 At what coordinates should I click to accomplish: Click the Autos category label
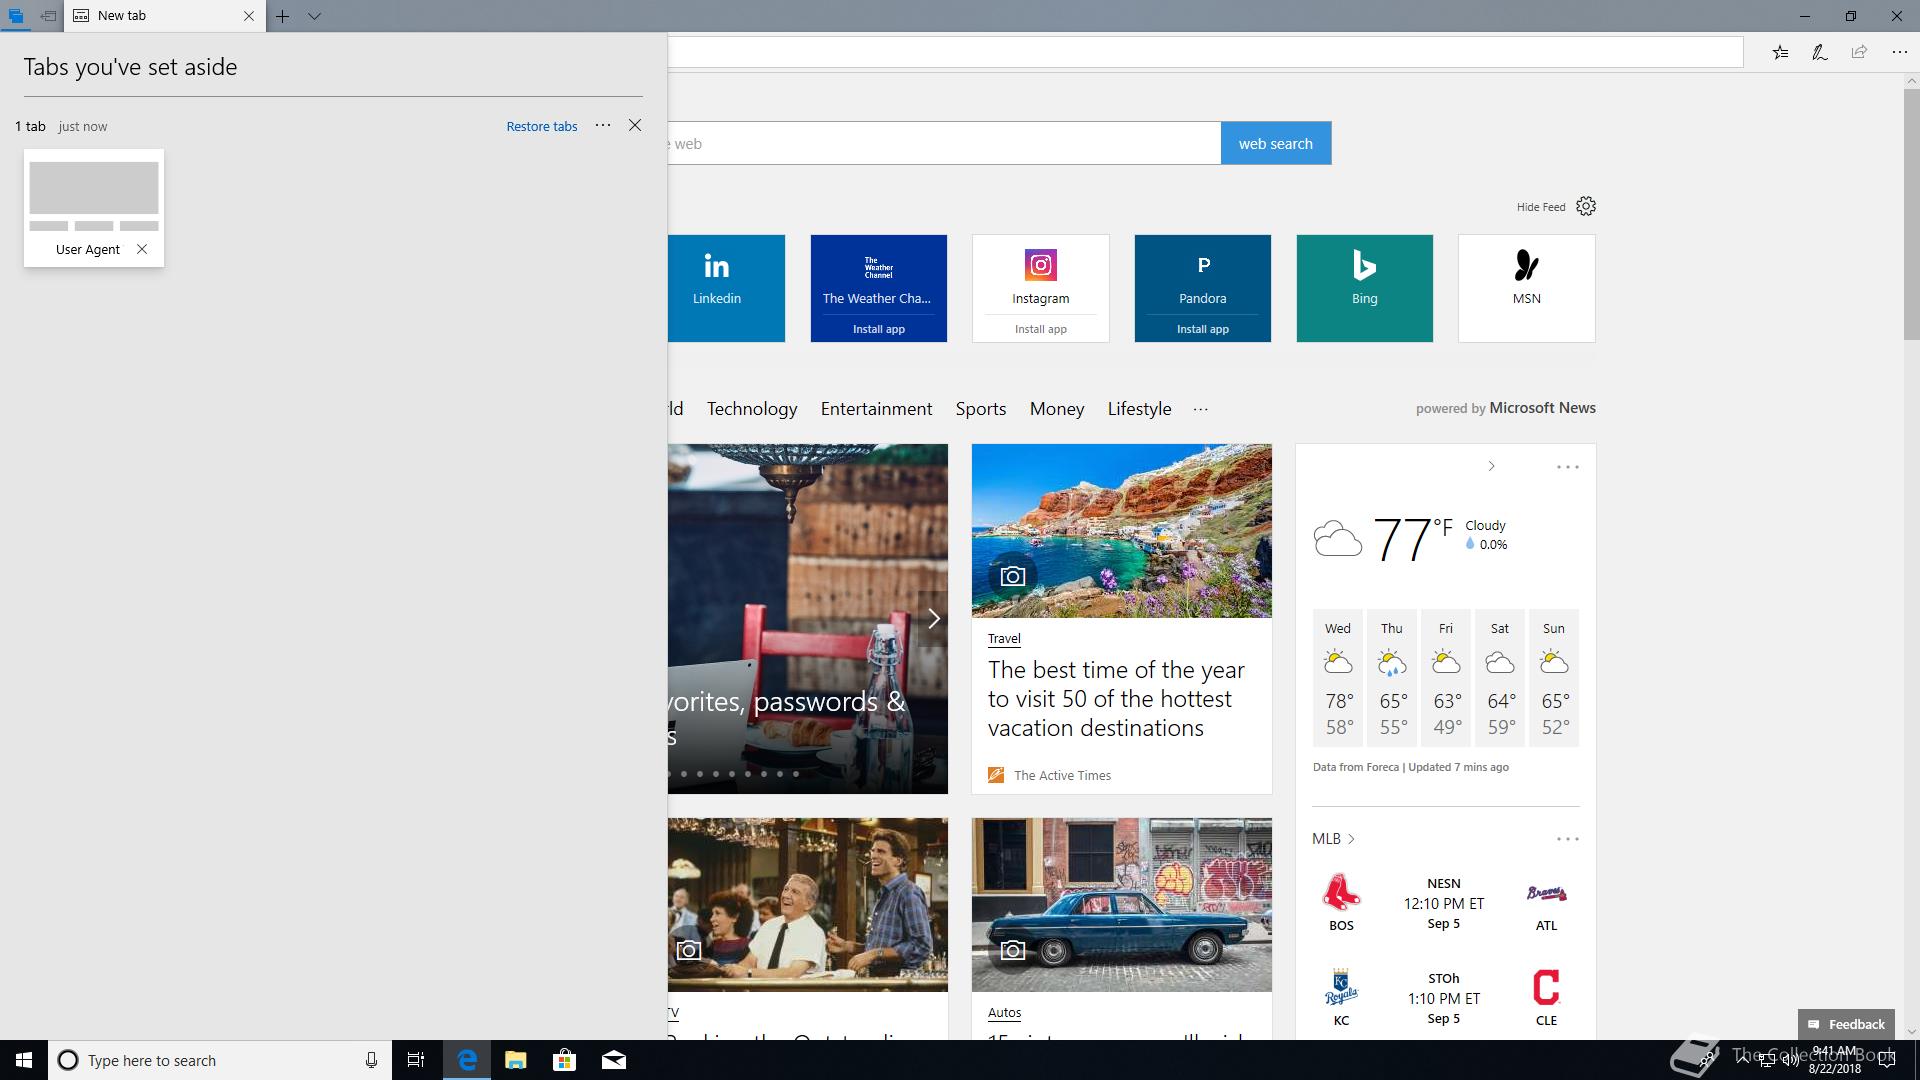(x=1004, y=1013)
